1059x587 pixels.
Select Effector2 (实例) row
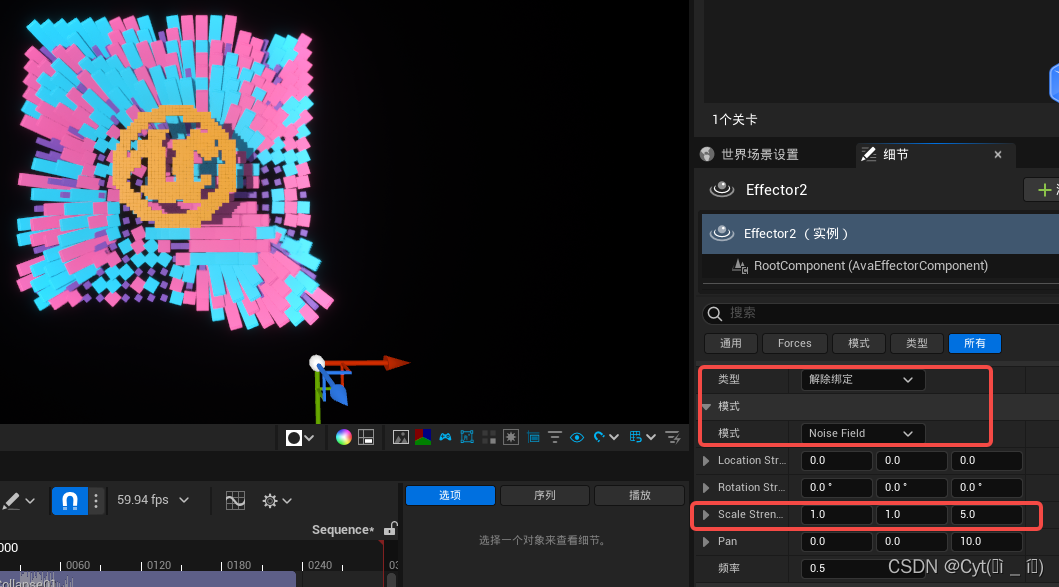881,234
